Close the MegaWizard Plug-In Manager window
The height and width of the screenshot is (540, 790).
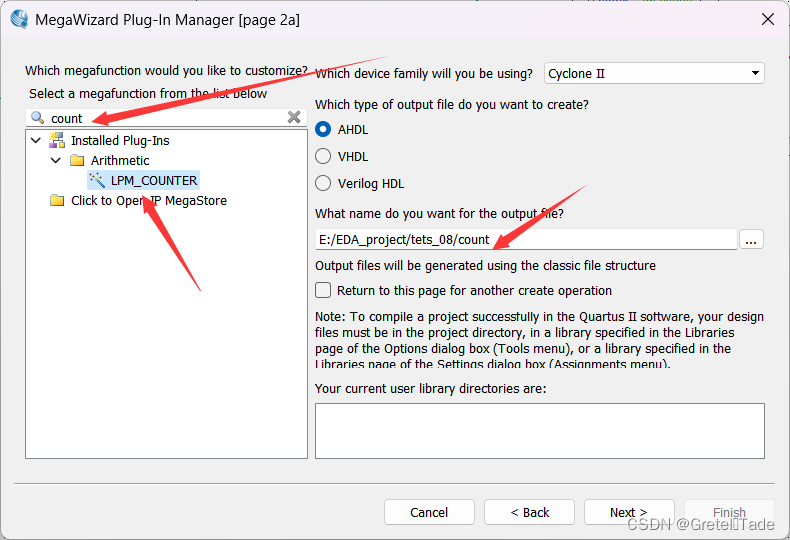[768, 20]
